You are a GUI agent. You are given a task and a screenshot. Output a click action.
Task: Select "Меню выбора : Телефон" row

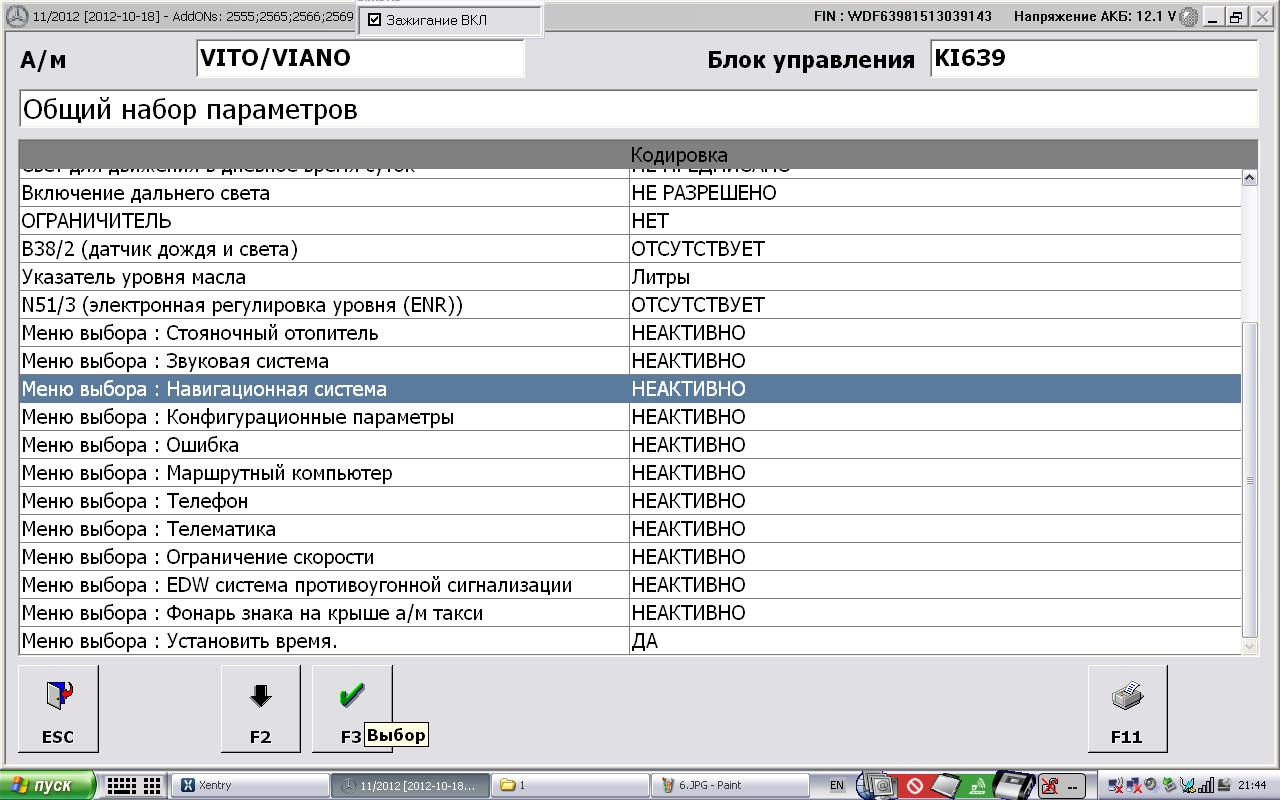pyautogui.click(x=630, y=501)
